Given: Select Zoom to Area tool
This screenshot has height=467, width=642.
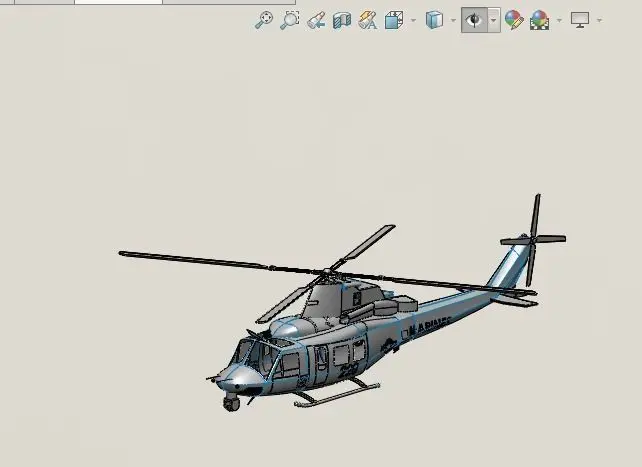Looking at the screenshot, I should coord(290,20).
